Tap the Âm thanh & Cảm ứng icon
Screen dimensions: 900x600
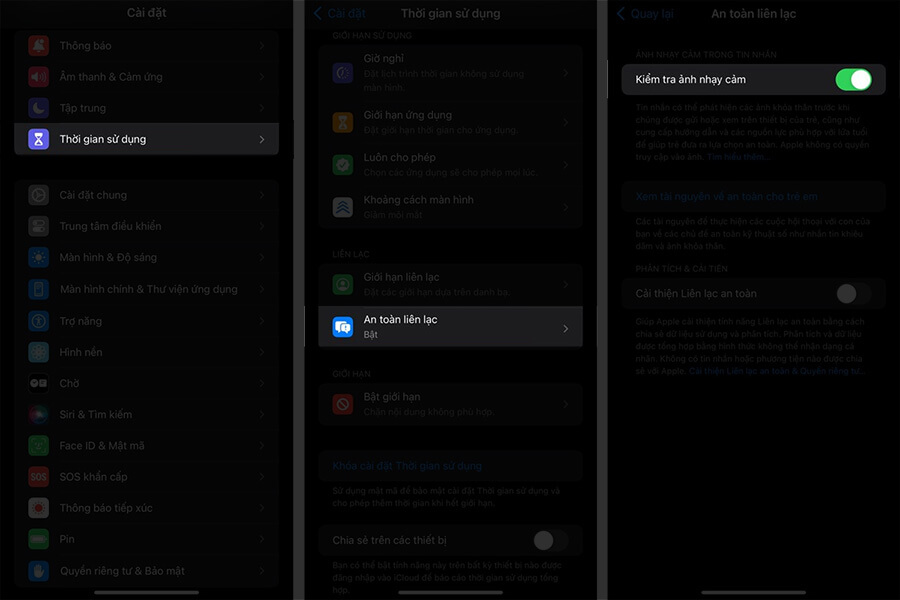tap(38, 77)
